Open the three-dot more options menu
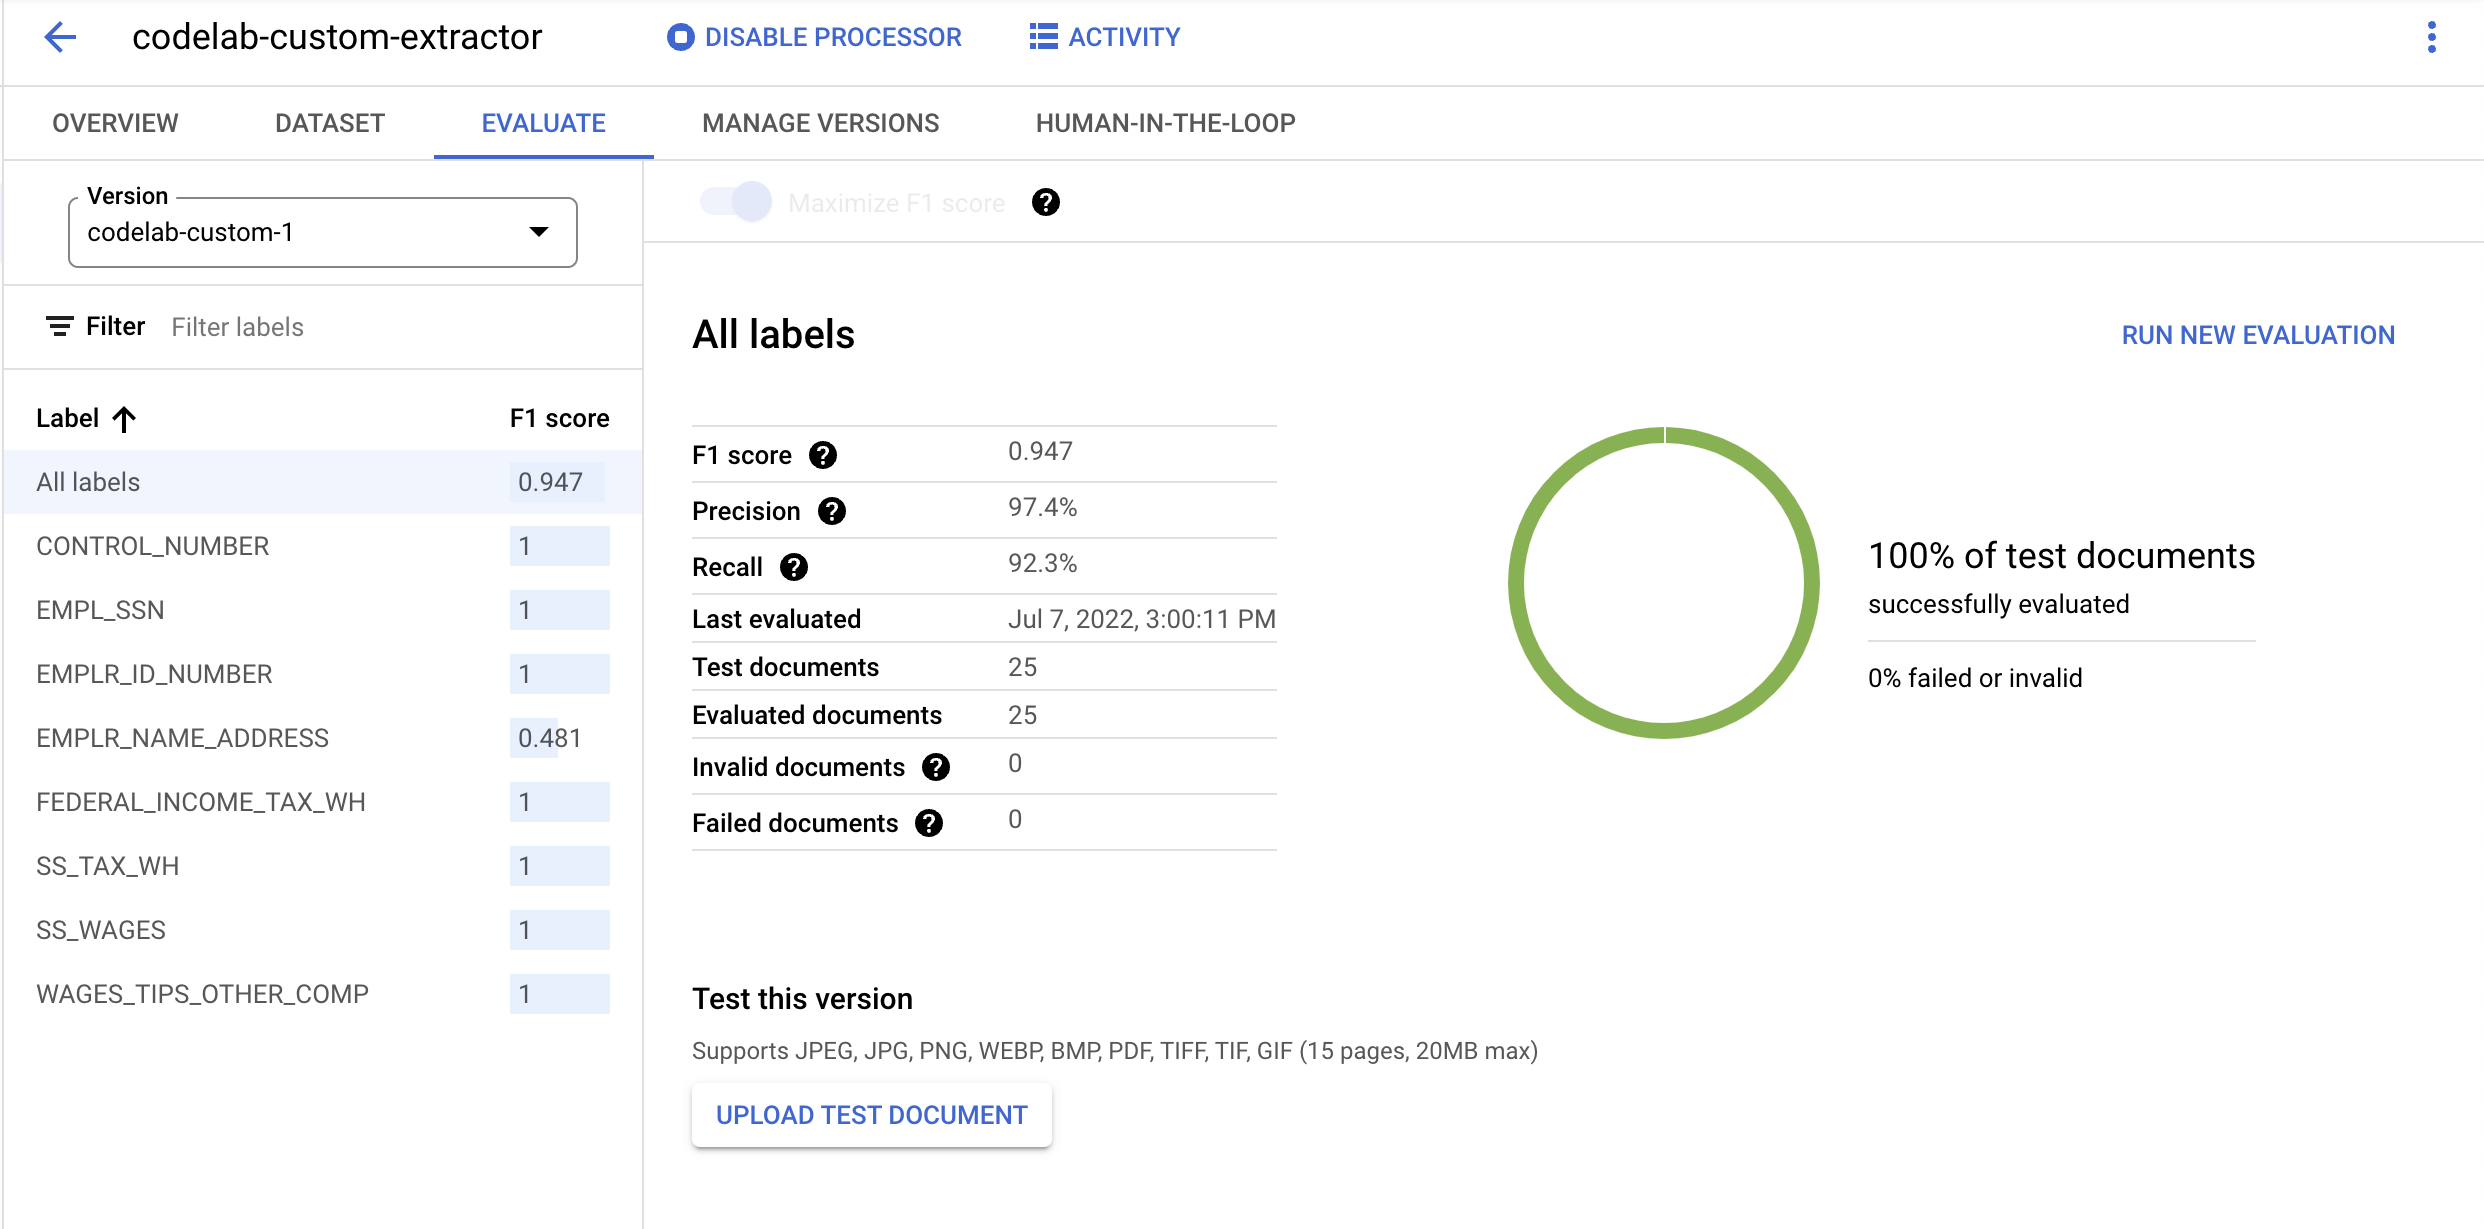Viewport: 2484px width, 1229px height. tap(2431, 37)
